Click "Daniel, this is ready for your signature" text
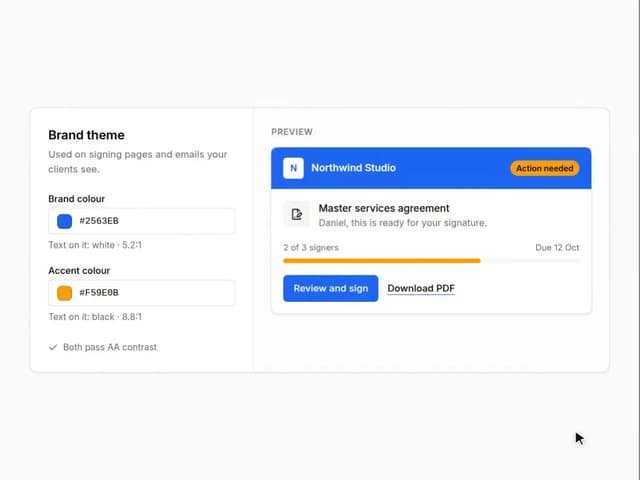This screenshot has width=640, height=480. point(402,223)
